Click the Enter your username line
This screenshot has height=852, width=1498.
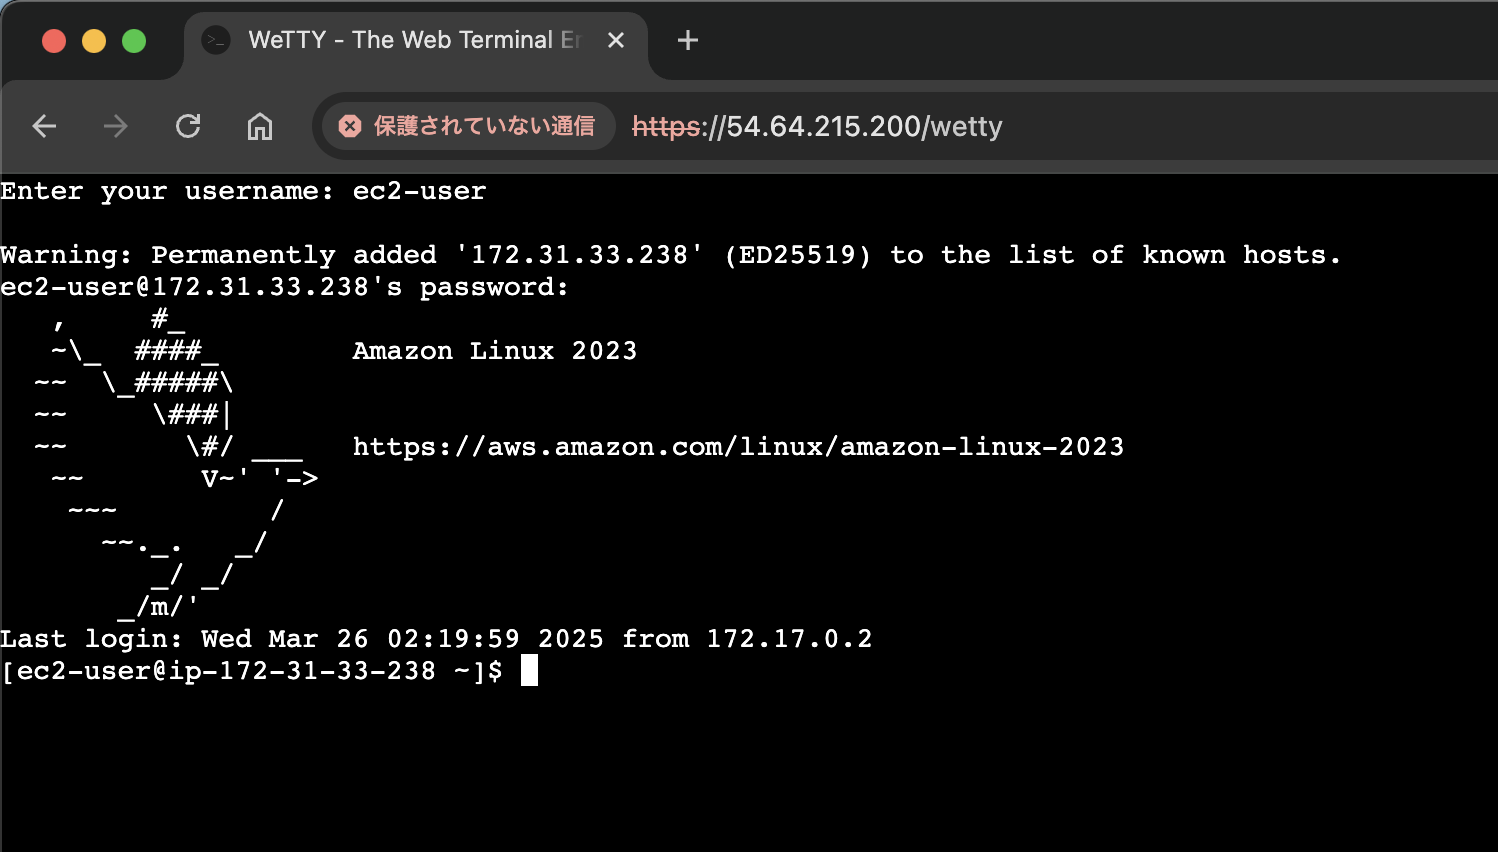coord(243,191)
